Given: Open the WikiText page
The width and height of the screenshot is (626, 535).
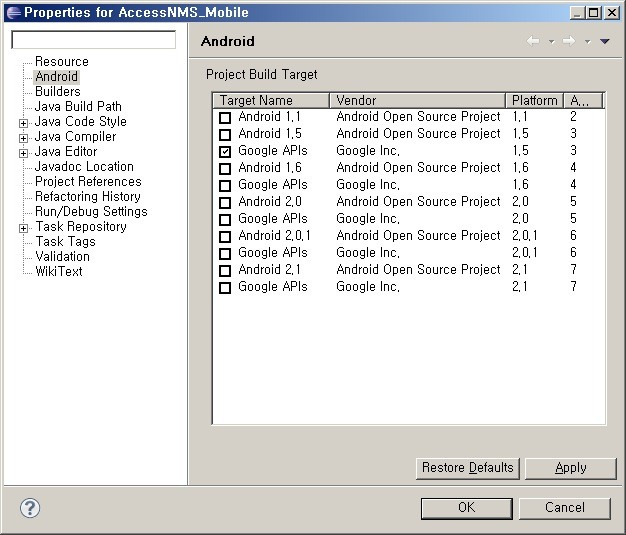Looking at the screenshot, I should tap(58, 271).
